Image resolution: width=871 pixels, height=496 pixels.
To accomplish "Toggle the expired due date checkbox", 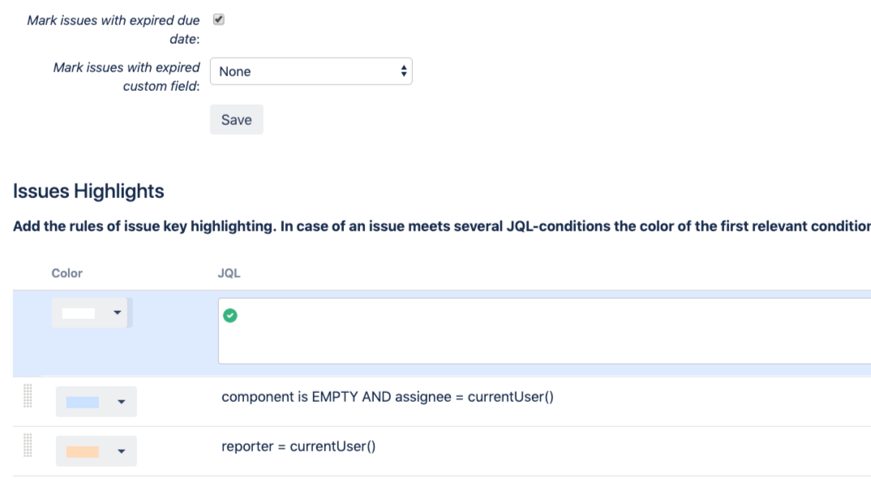I will pos(219,19).
